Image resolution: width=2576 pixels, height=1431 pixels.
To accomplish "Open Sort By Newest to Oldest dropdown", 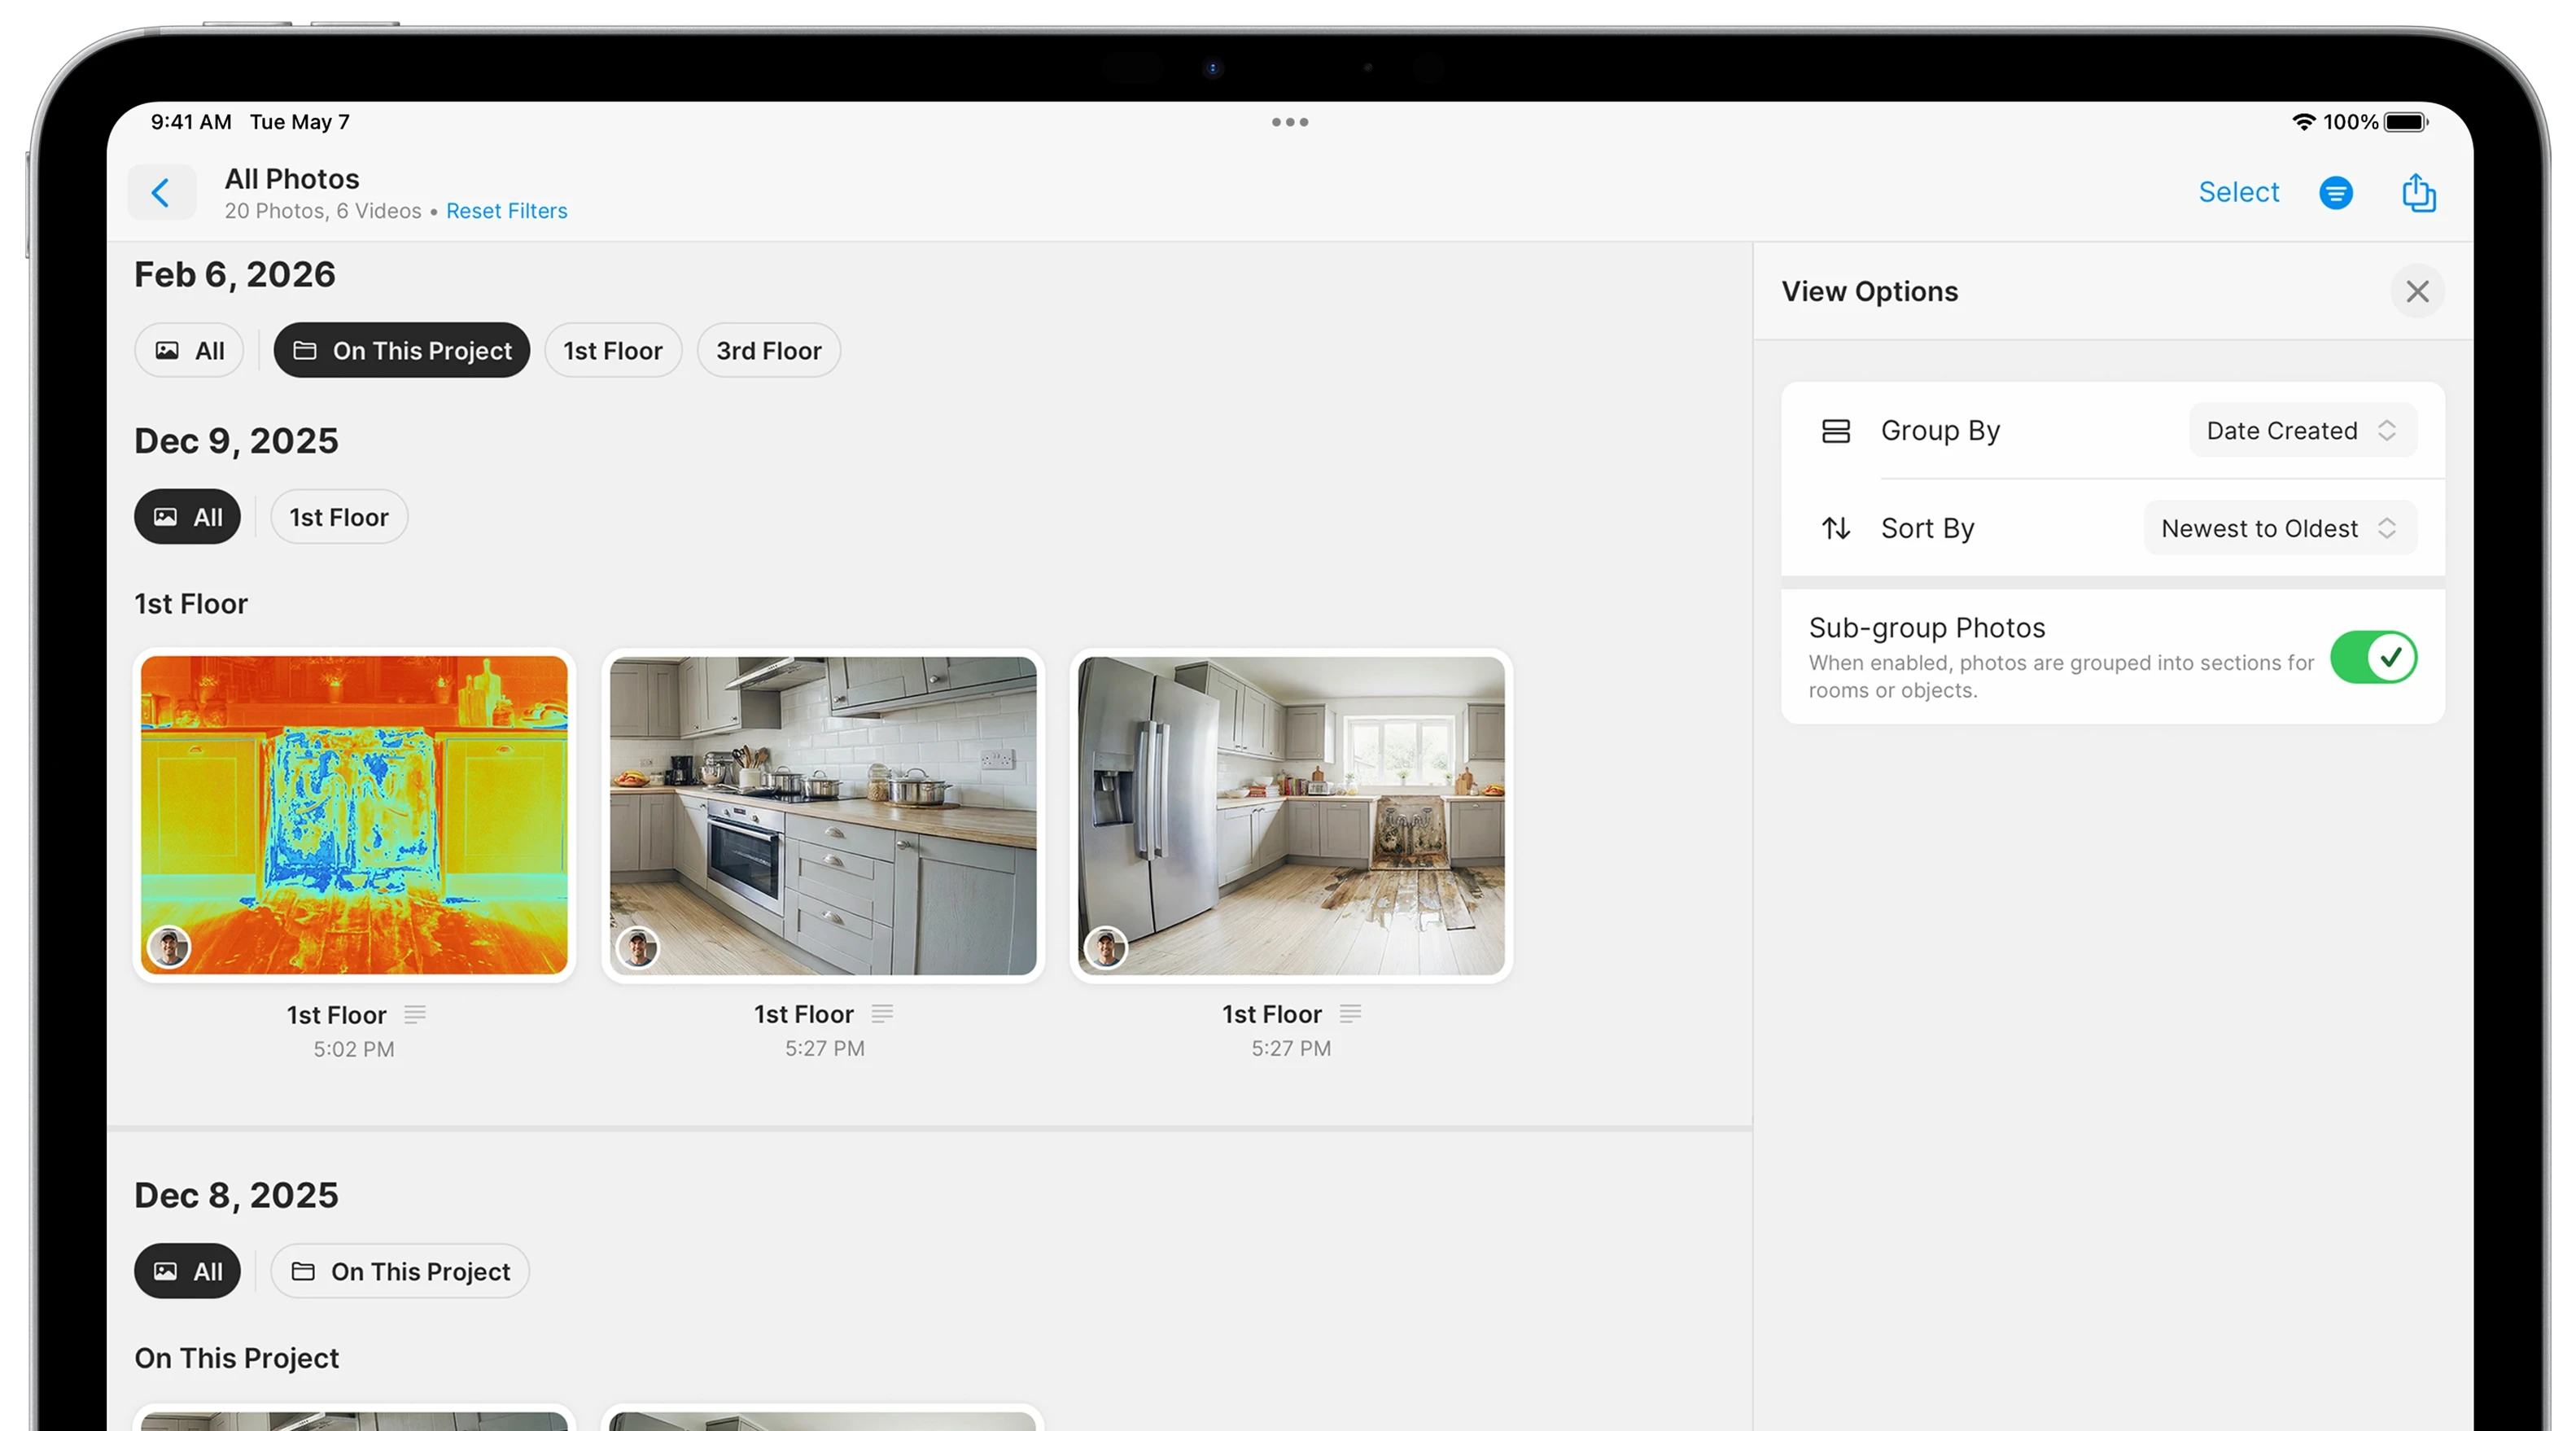I will [2279, 528].
